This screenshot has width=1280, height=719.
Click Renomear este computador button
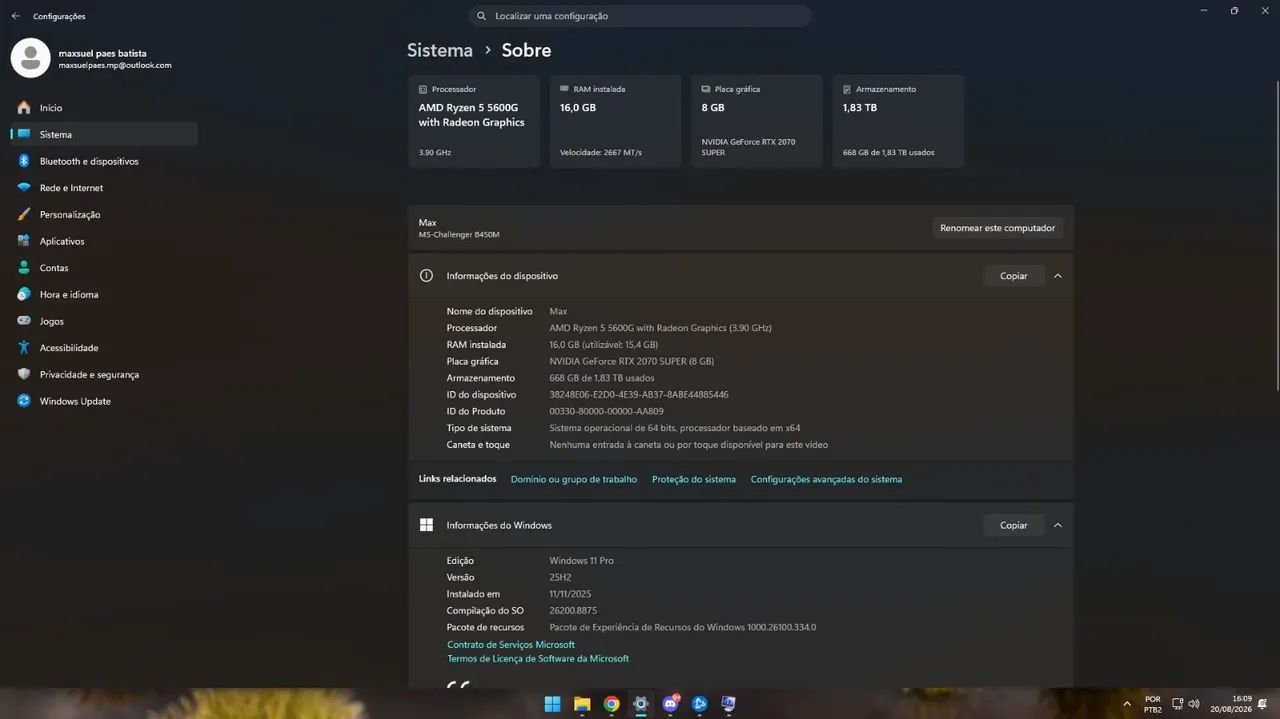pos(997,228)
